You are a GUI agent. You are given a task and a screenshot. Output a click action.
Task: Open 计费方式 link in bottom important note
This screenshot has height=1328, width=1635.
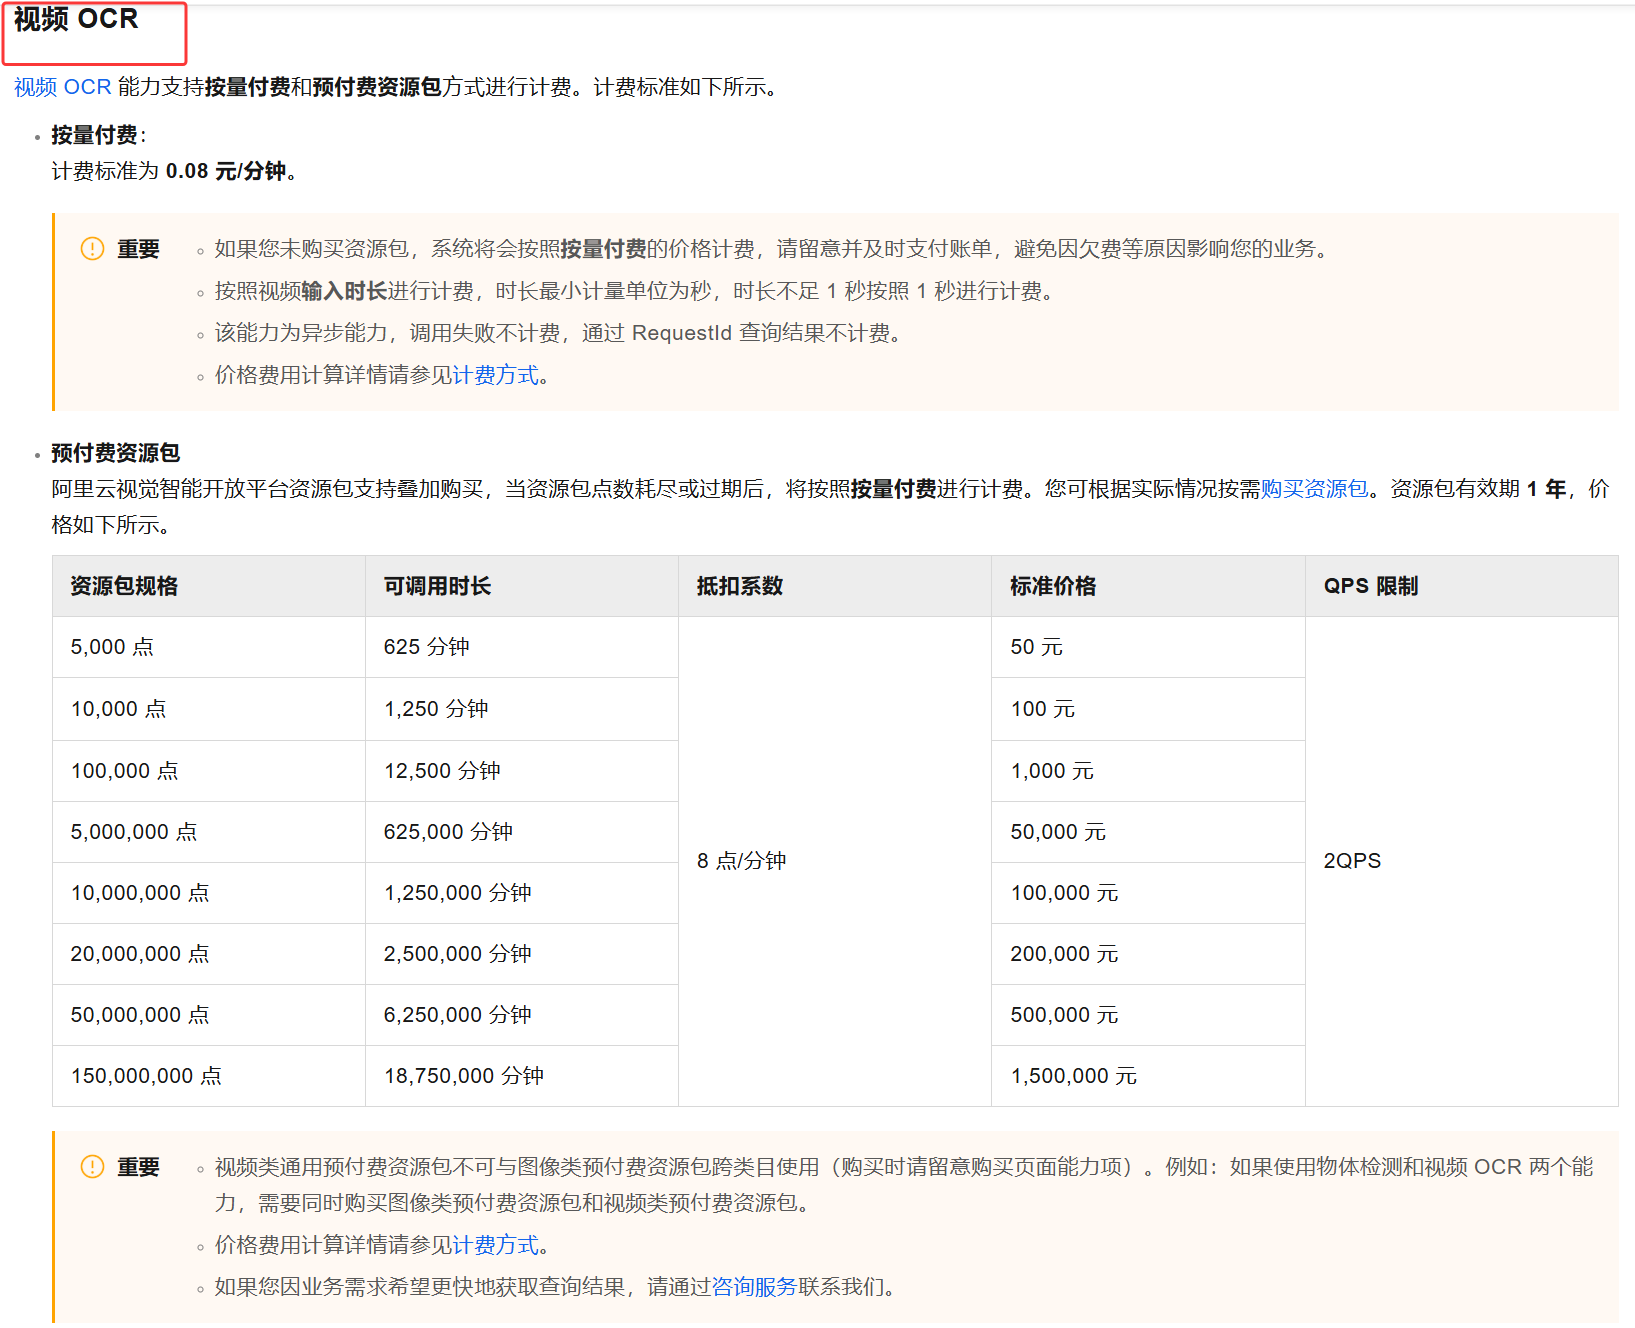(x=495, y=1245)
